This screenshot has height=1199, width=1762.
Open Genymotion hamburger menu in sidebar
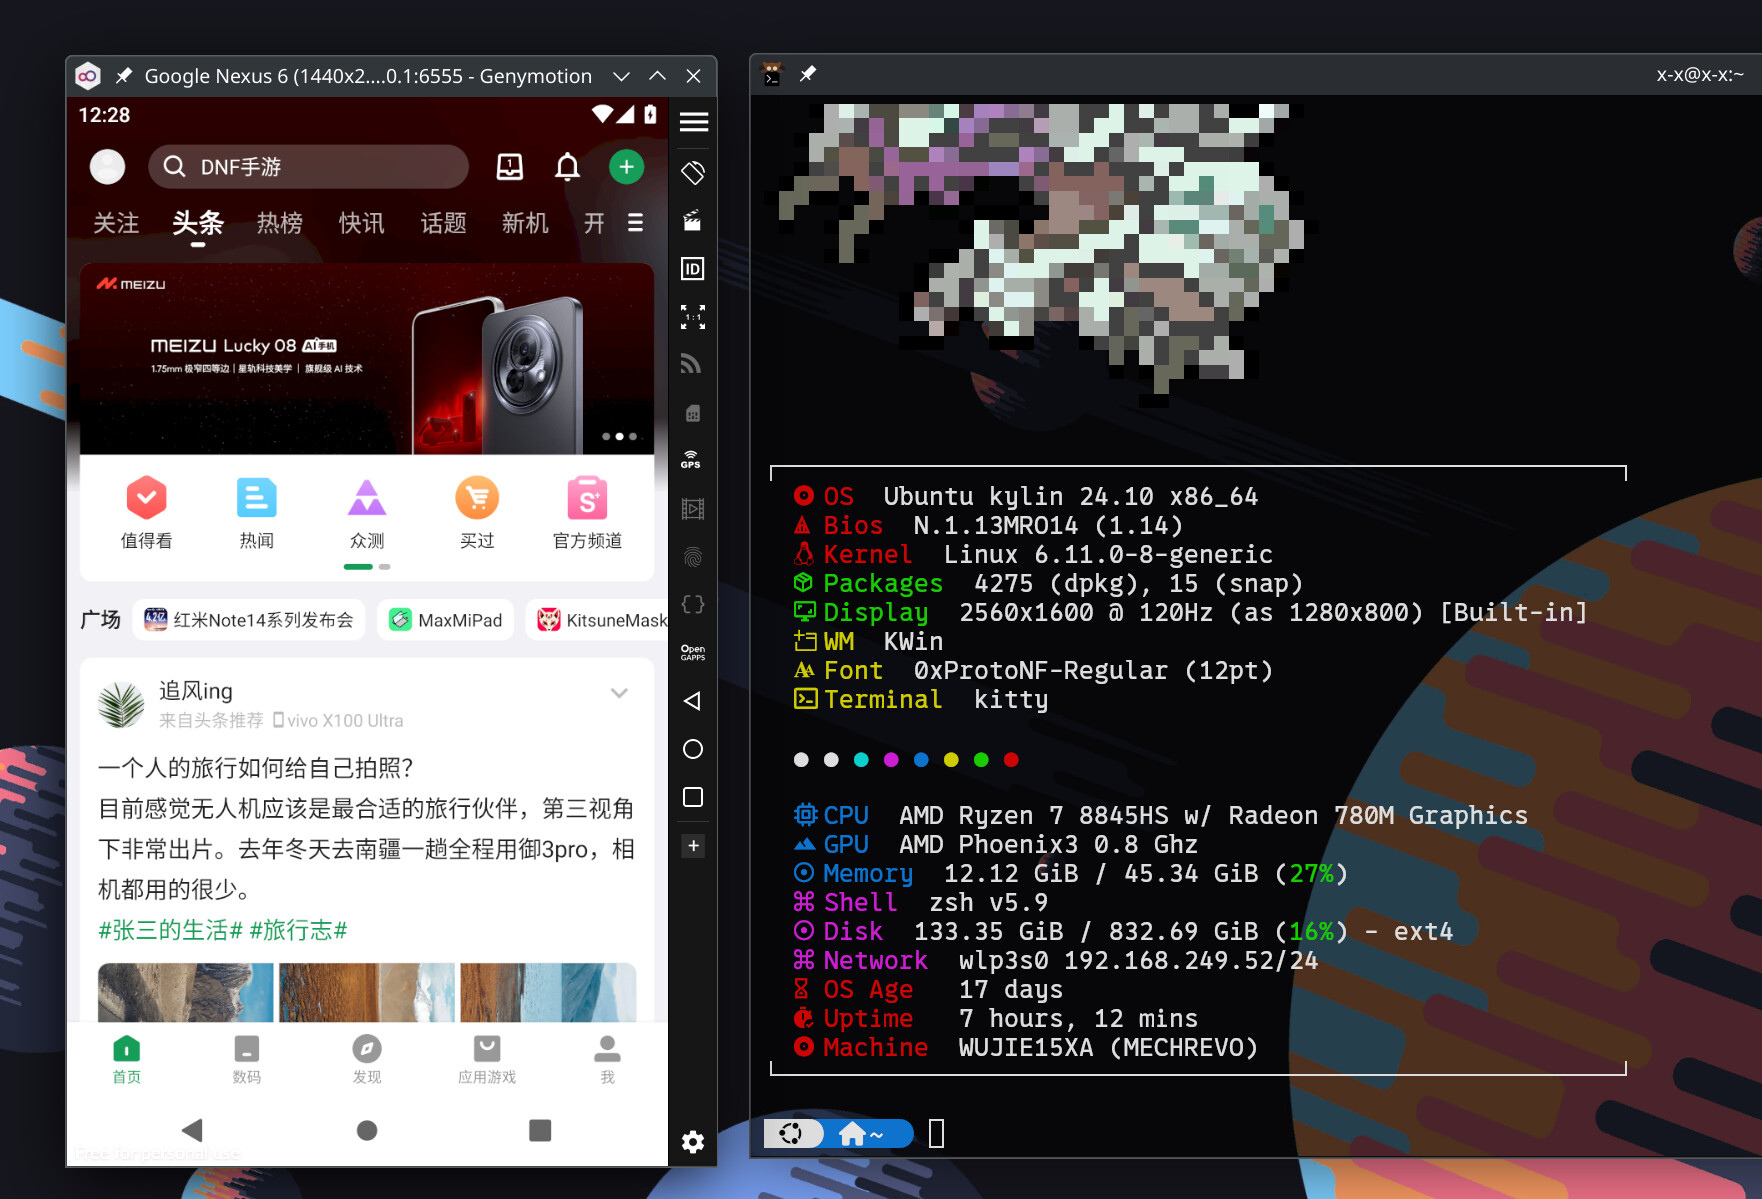(693, 122)
